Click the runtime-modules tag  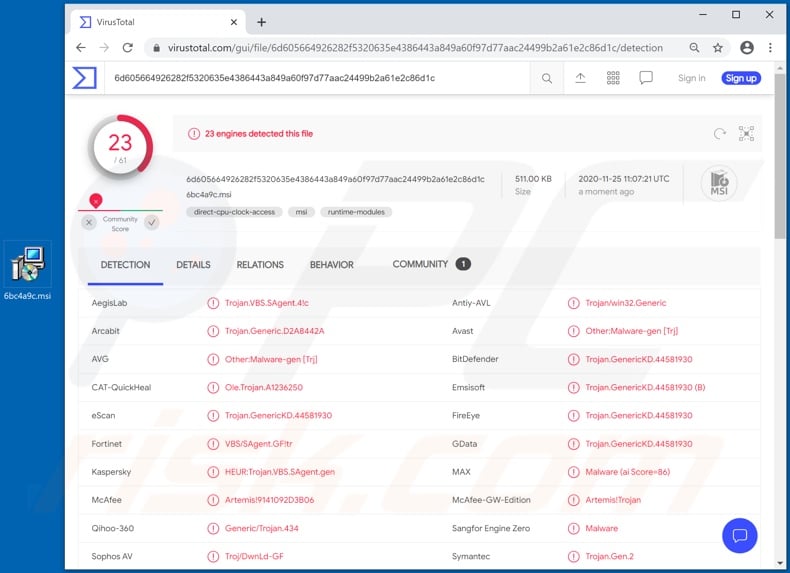pos(356,212)
